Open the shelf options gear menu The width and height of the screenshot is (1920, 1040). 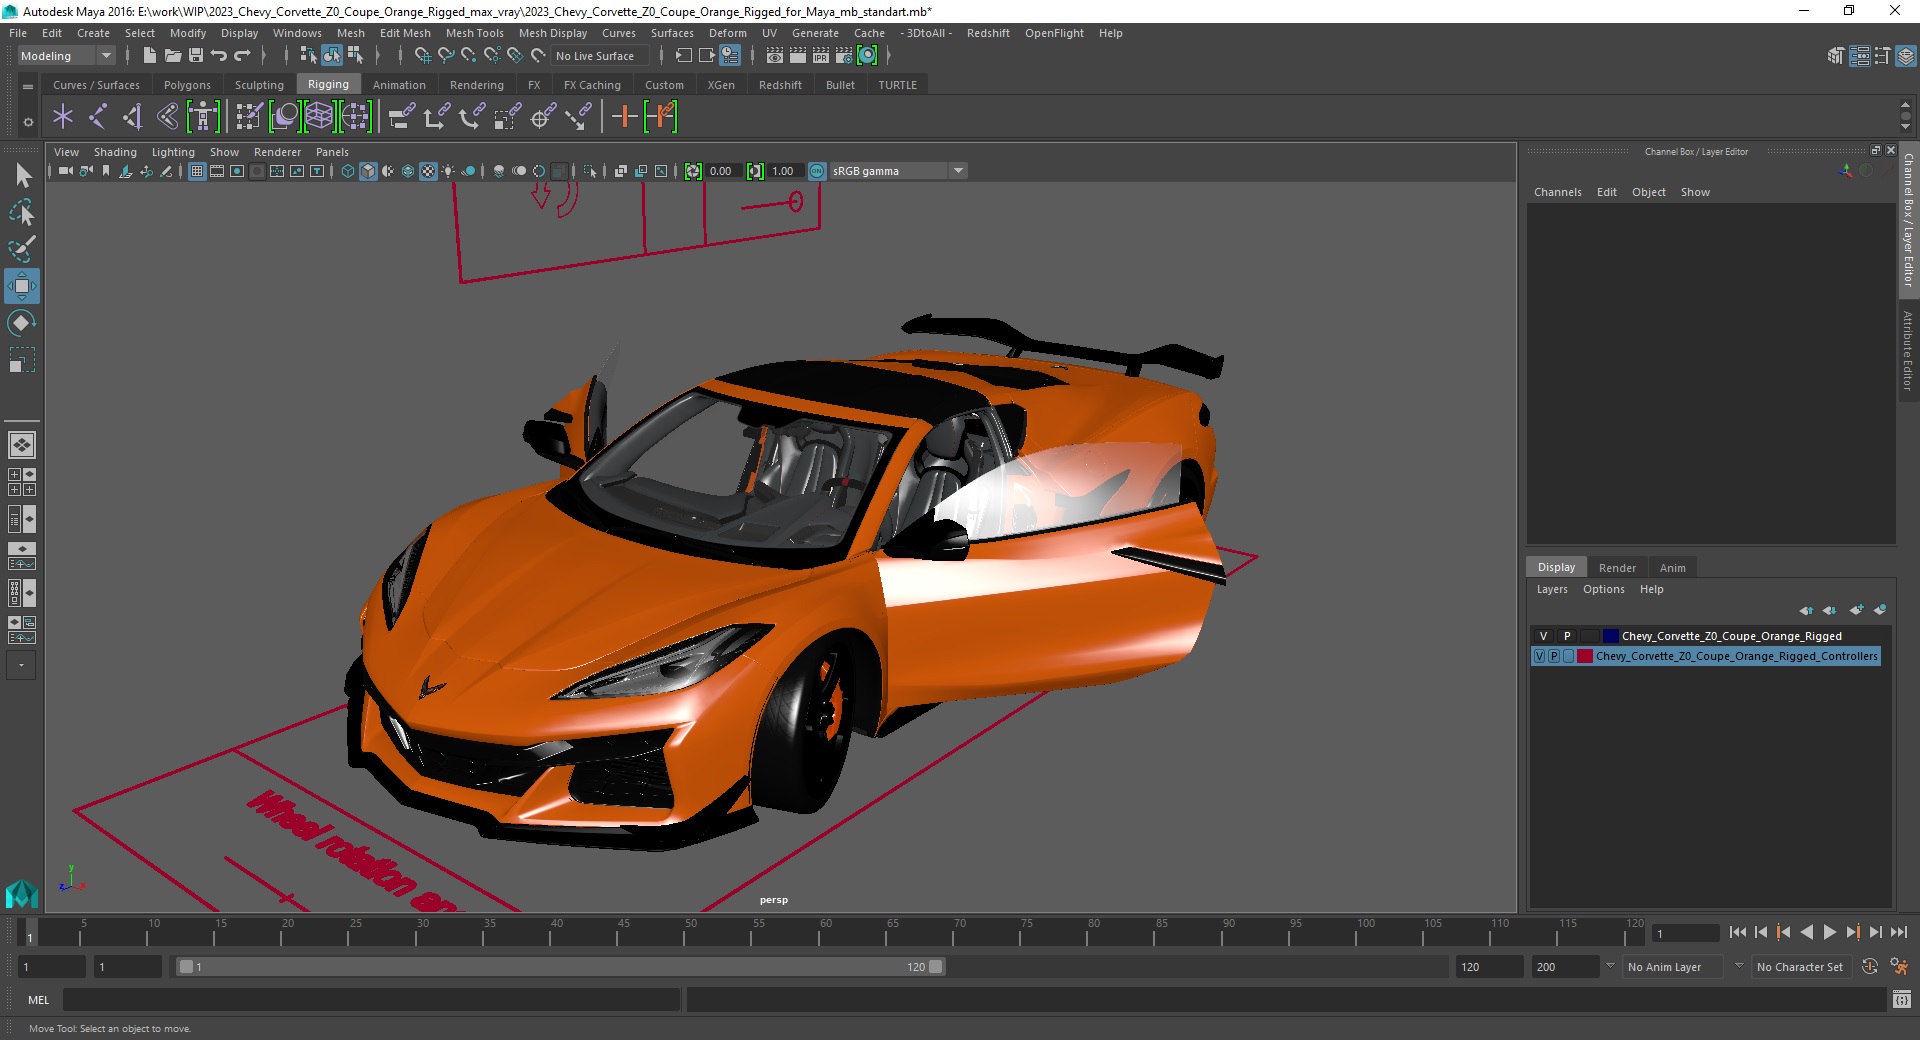tap(28, 122)
